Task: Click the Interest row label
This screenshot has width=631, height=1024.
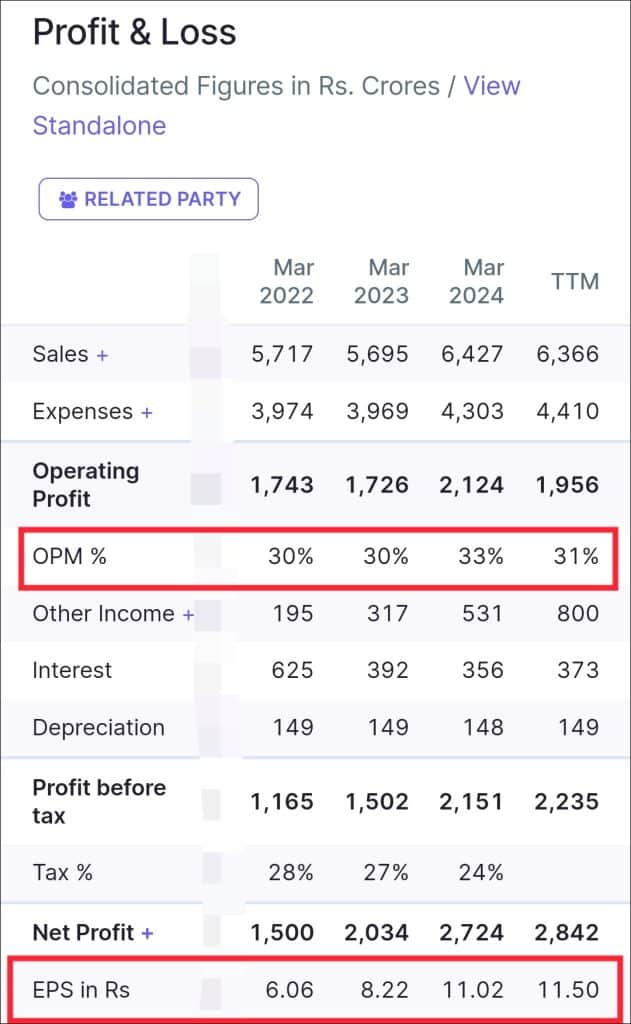Action: (x=72, y=670)
